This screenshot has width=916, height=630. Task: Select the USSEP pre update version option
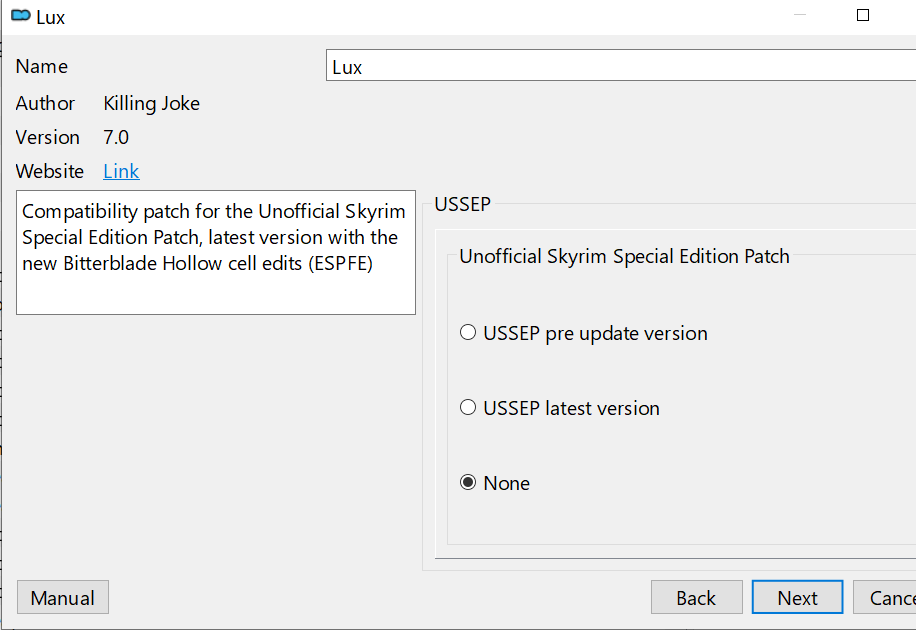pyautogui.click(x=468, y=333)
